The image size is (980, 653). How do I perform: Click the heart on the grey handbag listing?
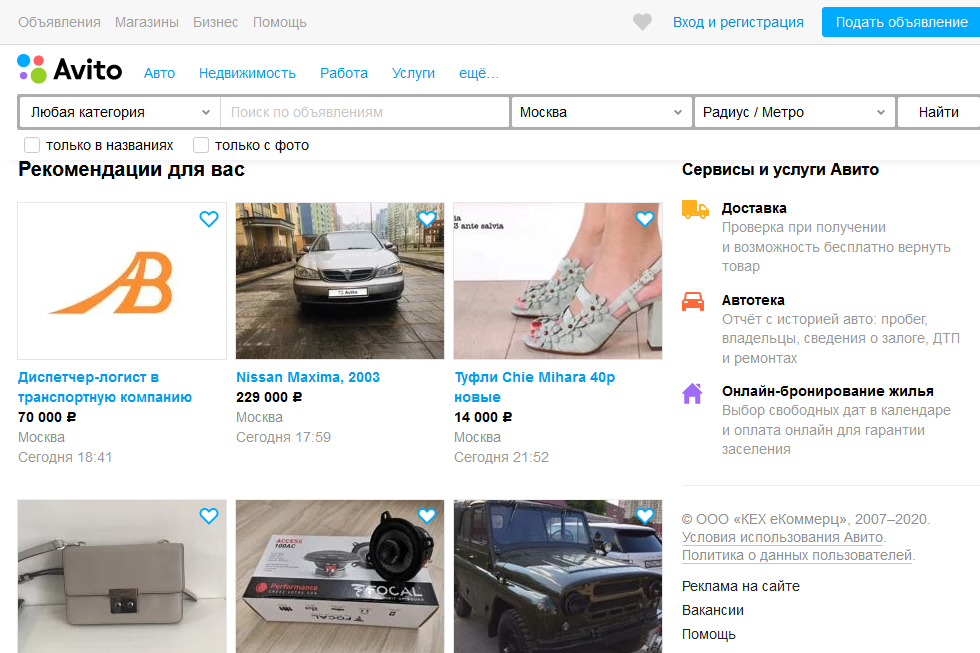[209, 516]
